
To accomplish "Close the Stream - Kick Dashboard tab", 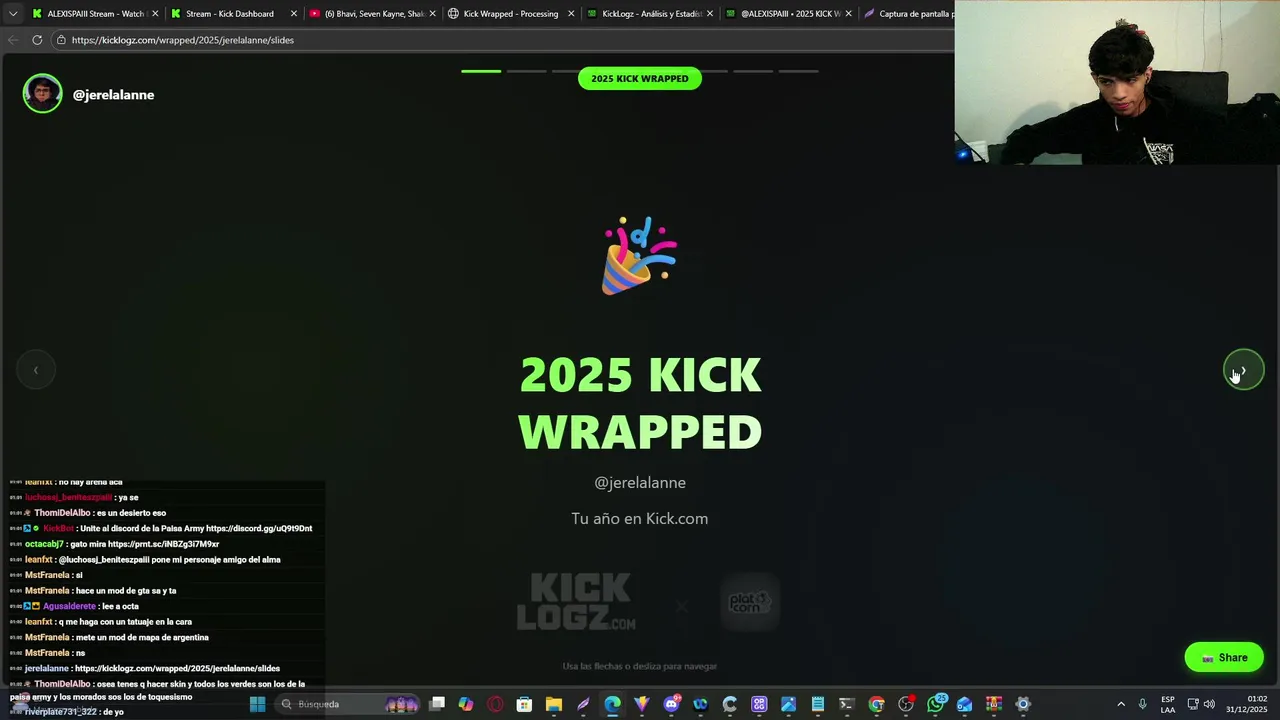I will click(294, 14).
